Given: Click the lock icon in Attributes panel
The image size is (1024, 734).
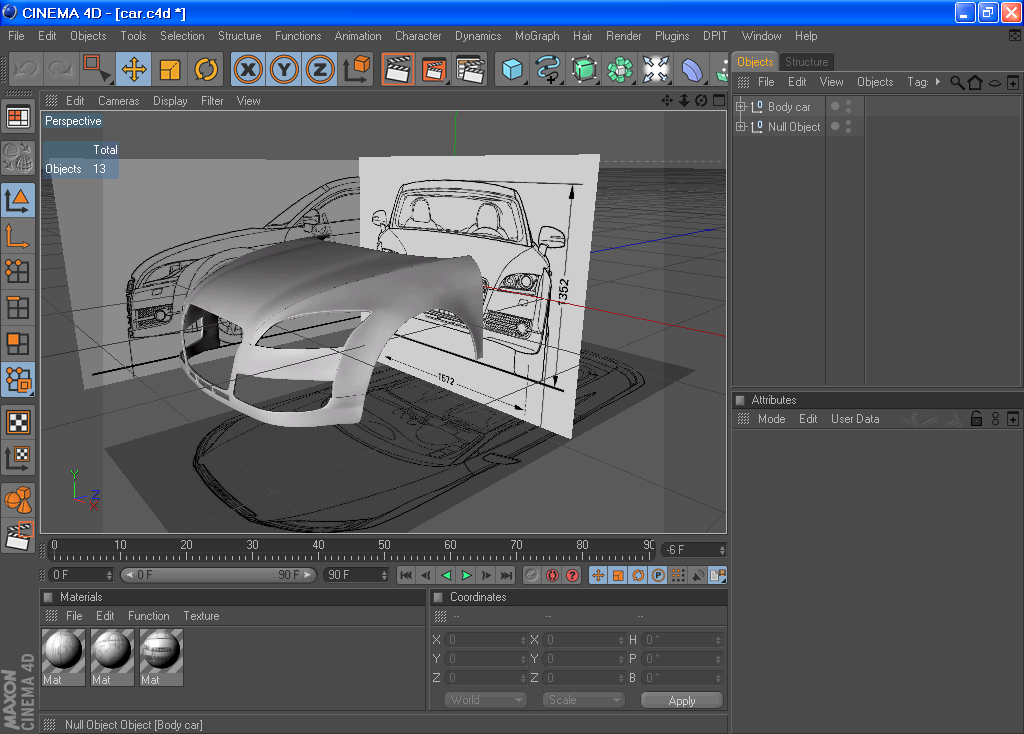Looking at the screenshot, I should pos(976,419).
